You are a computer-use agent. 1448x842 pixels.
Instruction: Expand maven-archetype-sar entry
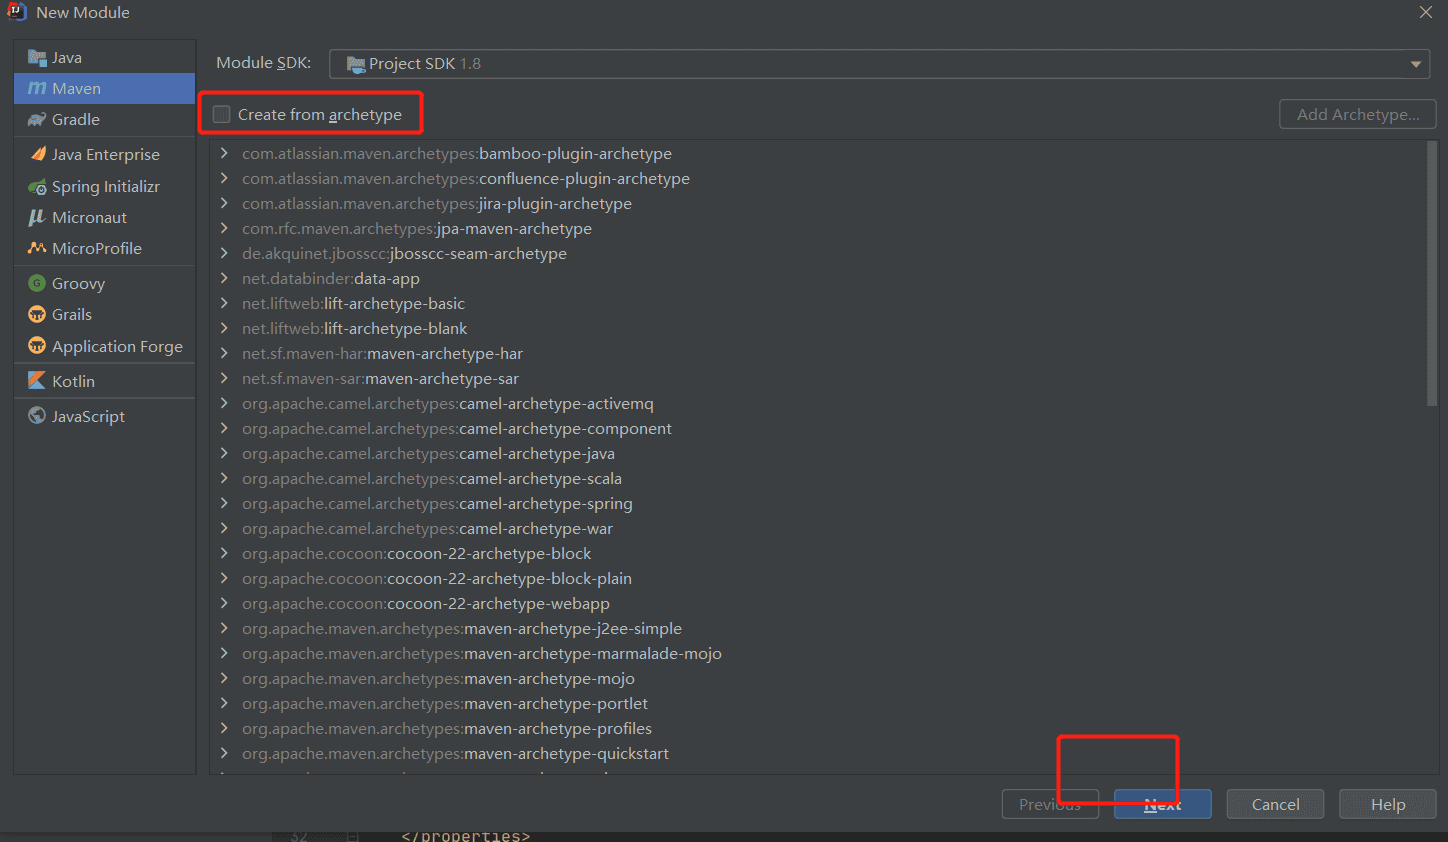tap(224, 378)
